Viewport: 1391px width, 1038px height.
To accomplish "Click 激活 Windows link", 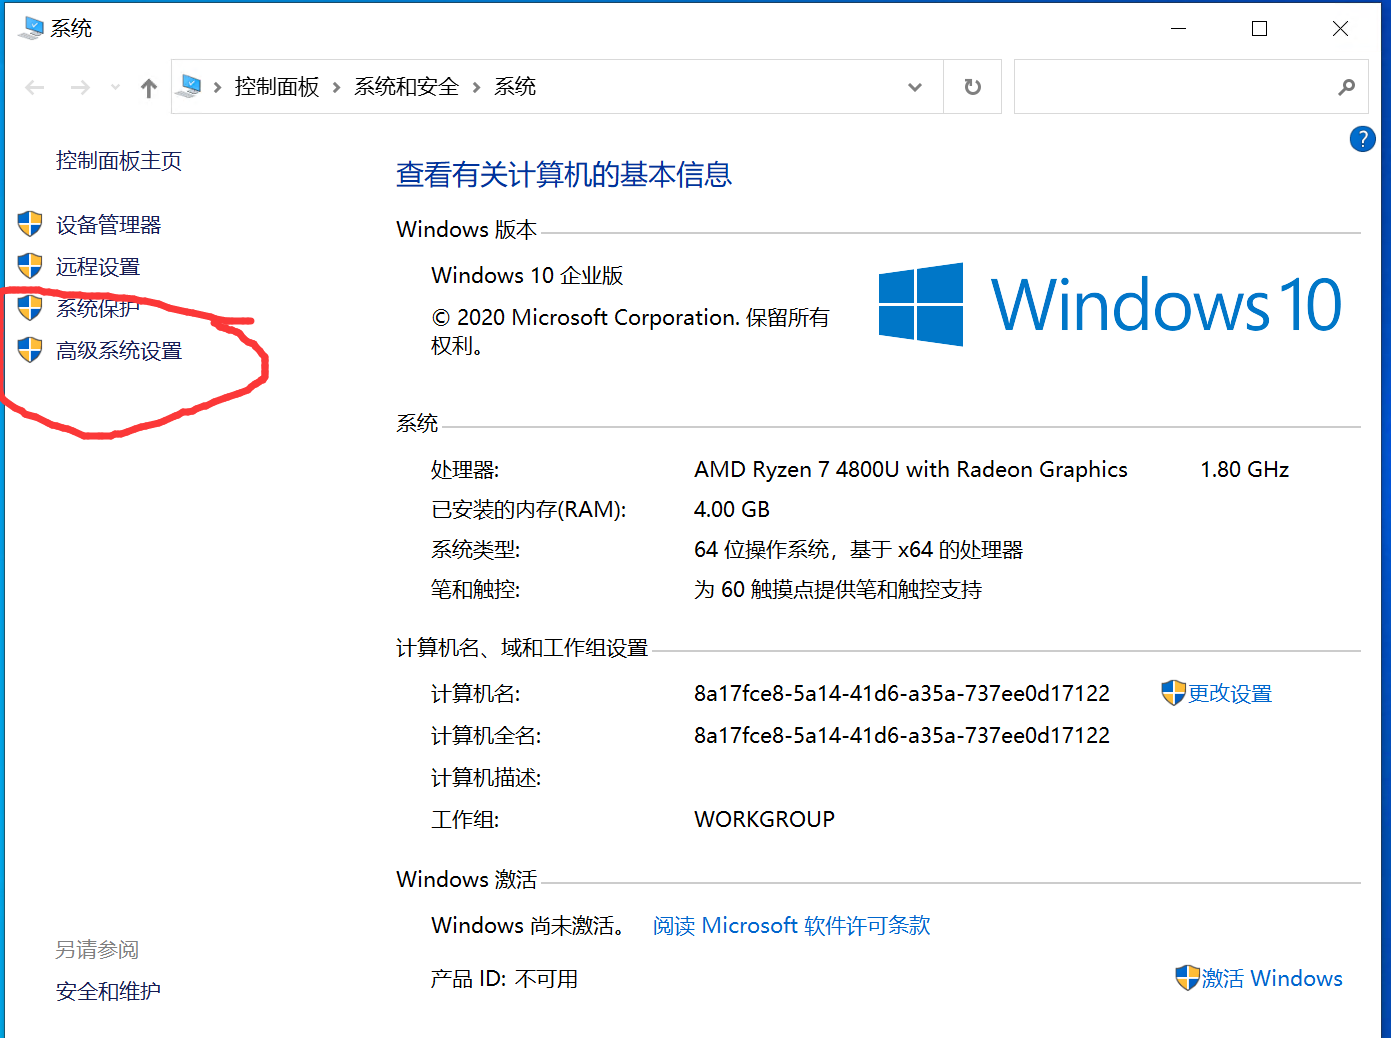I will tap(1272, 979).
